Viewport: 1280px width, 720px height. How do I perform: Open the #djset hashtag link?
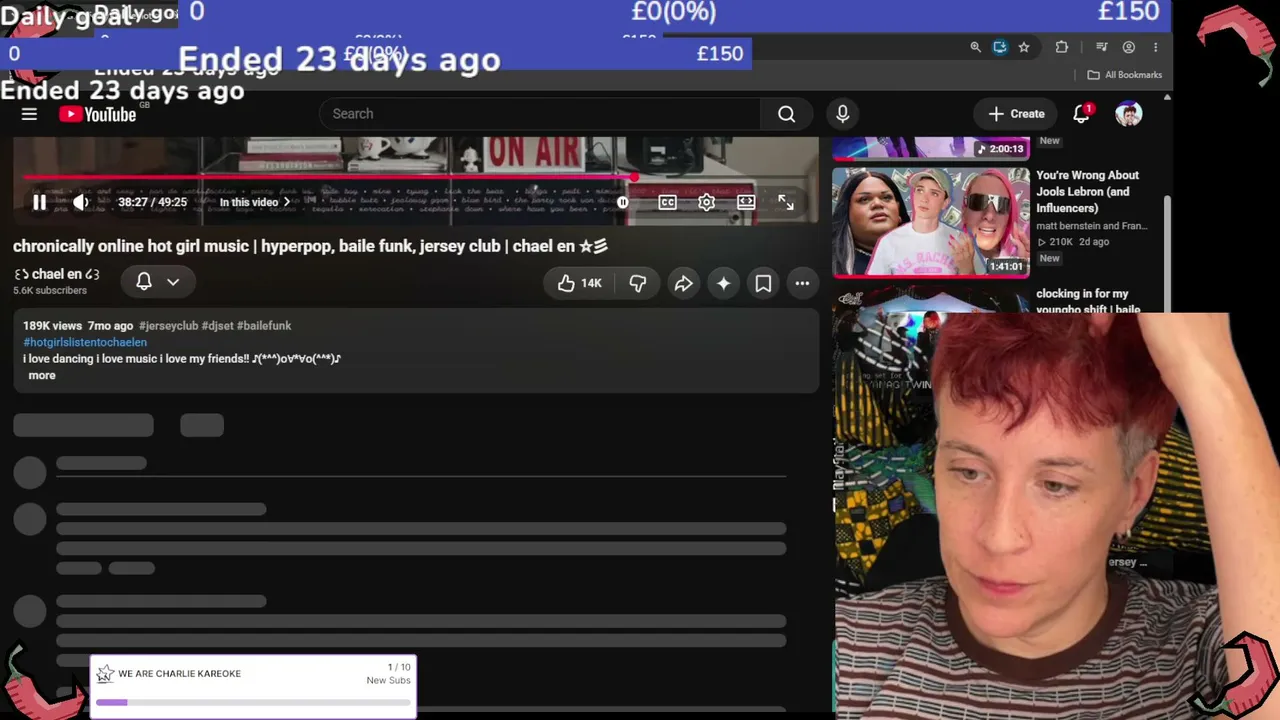click(217, 326)
